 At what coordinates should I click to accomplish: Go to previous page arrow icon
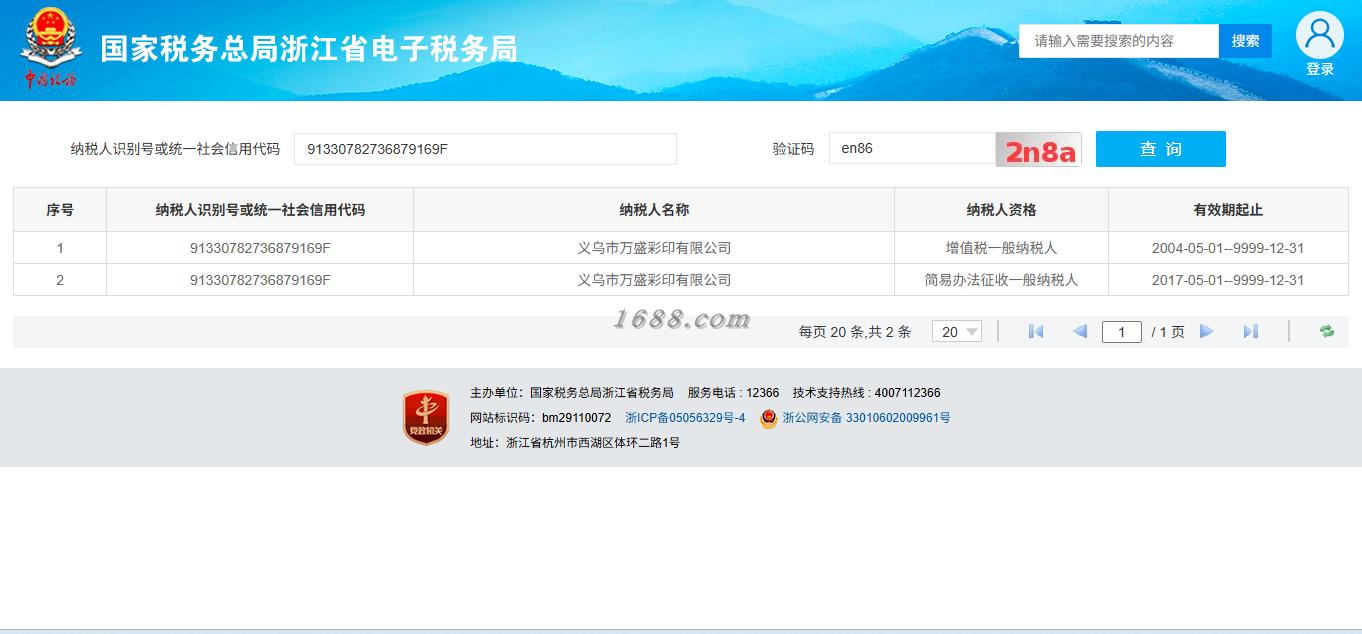[1080, 332]
